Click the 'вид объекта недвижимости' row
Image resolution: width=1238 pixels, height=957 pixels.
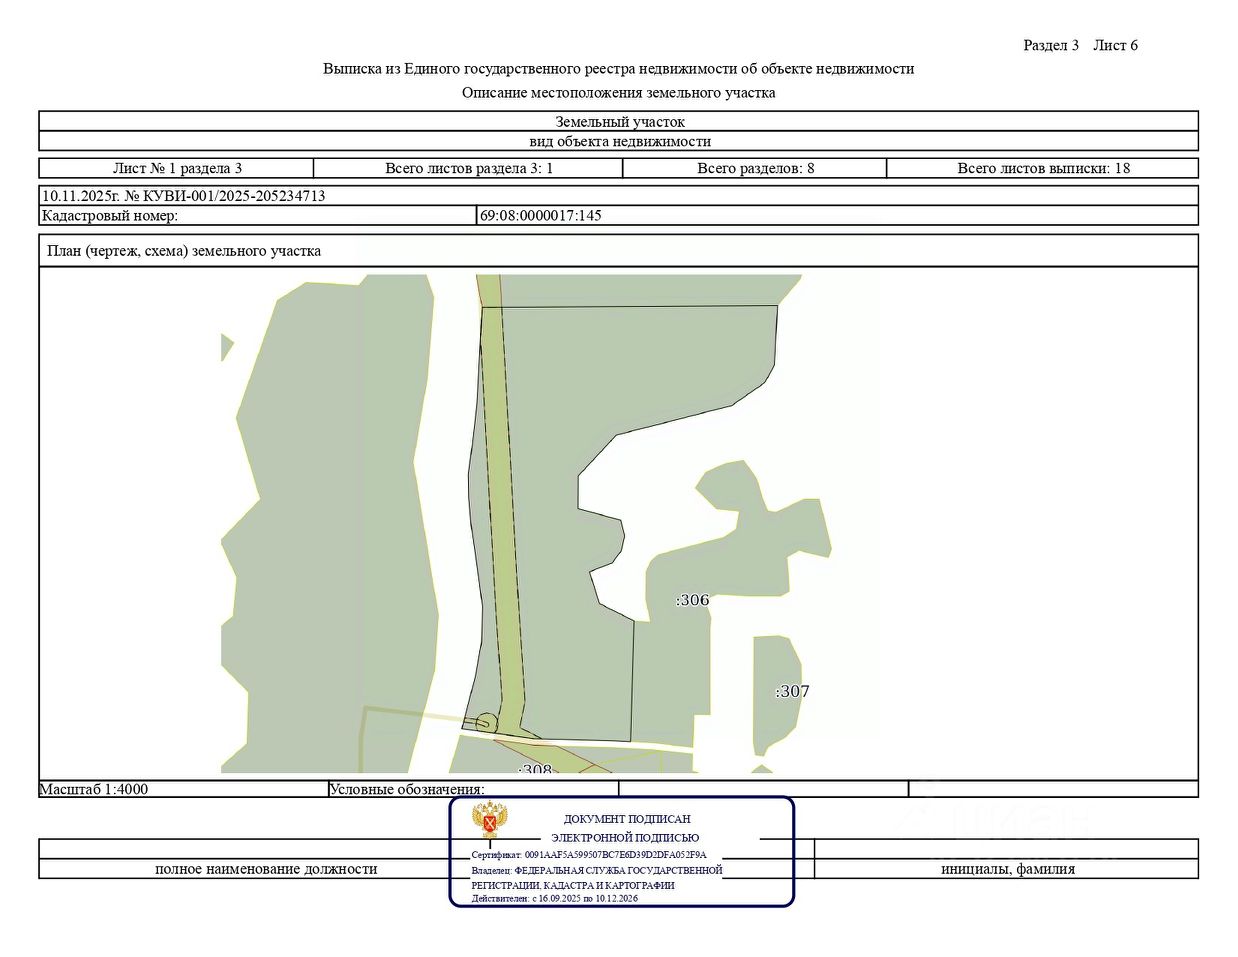tap(619, 142)
